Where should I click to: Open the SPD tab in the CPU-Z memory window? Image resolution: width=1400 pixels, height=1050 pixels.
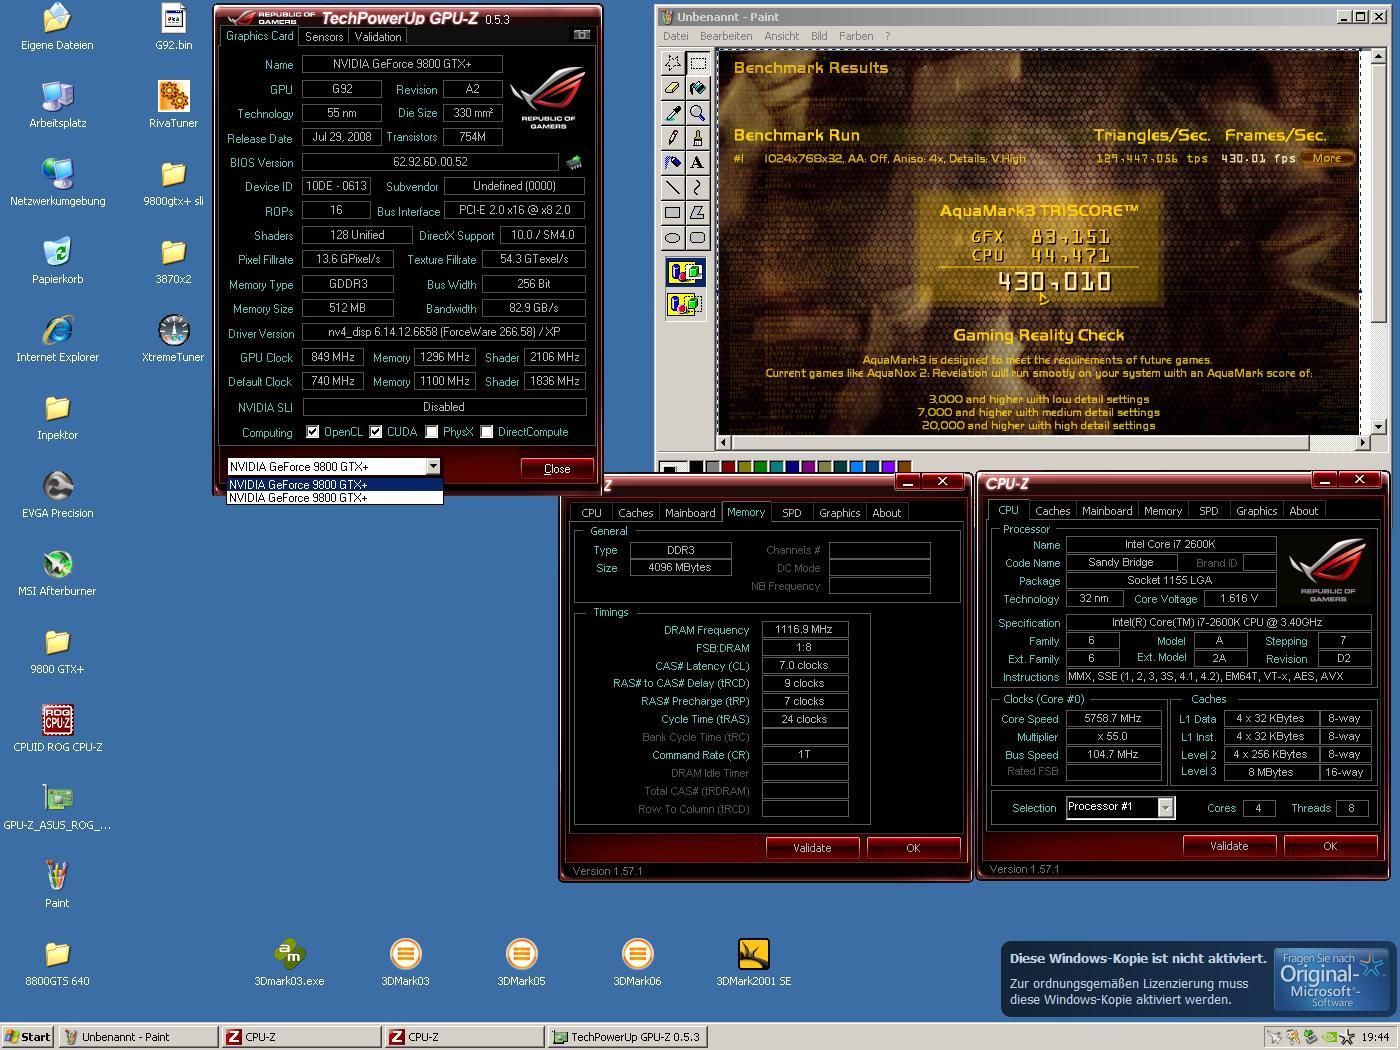coord(792,512)
